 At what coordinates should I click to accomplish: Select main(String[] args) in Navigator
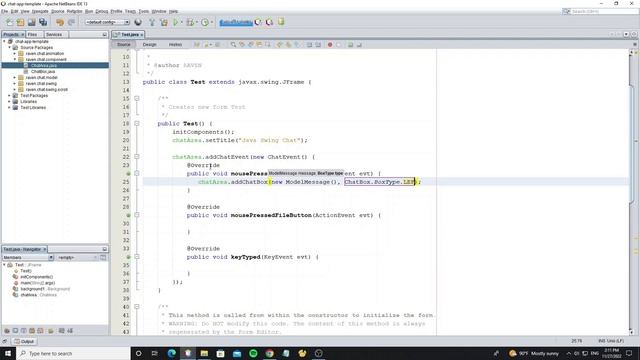point(38,283)
